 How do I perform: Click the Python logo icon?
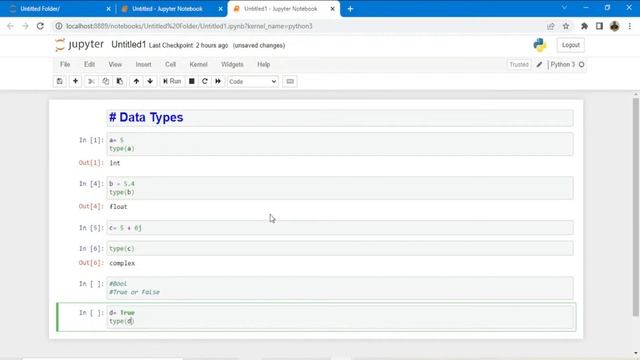540,45
